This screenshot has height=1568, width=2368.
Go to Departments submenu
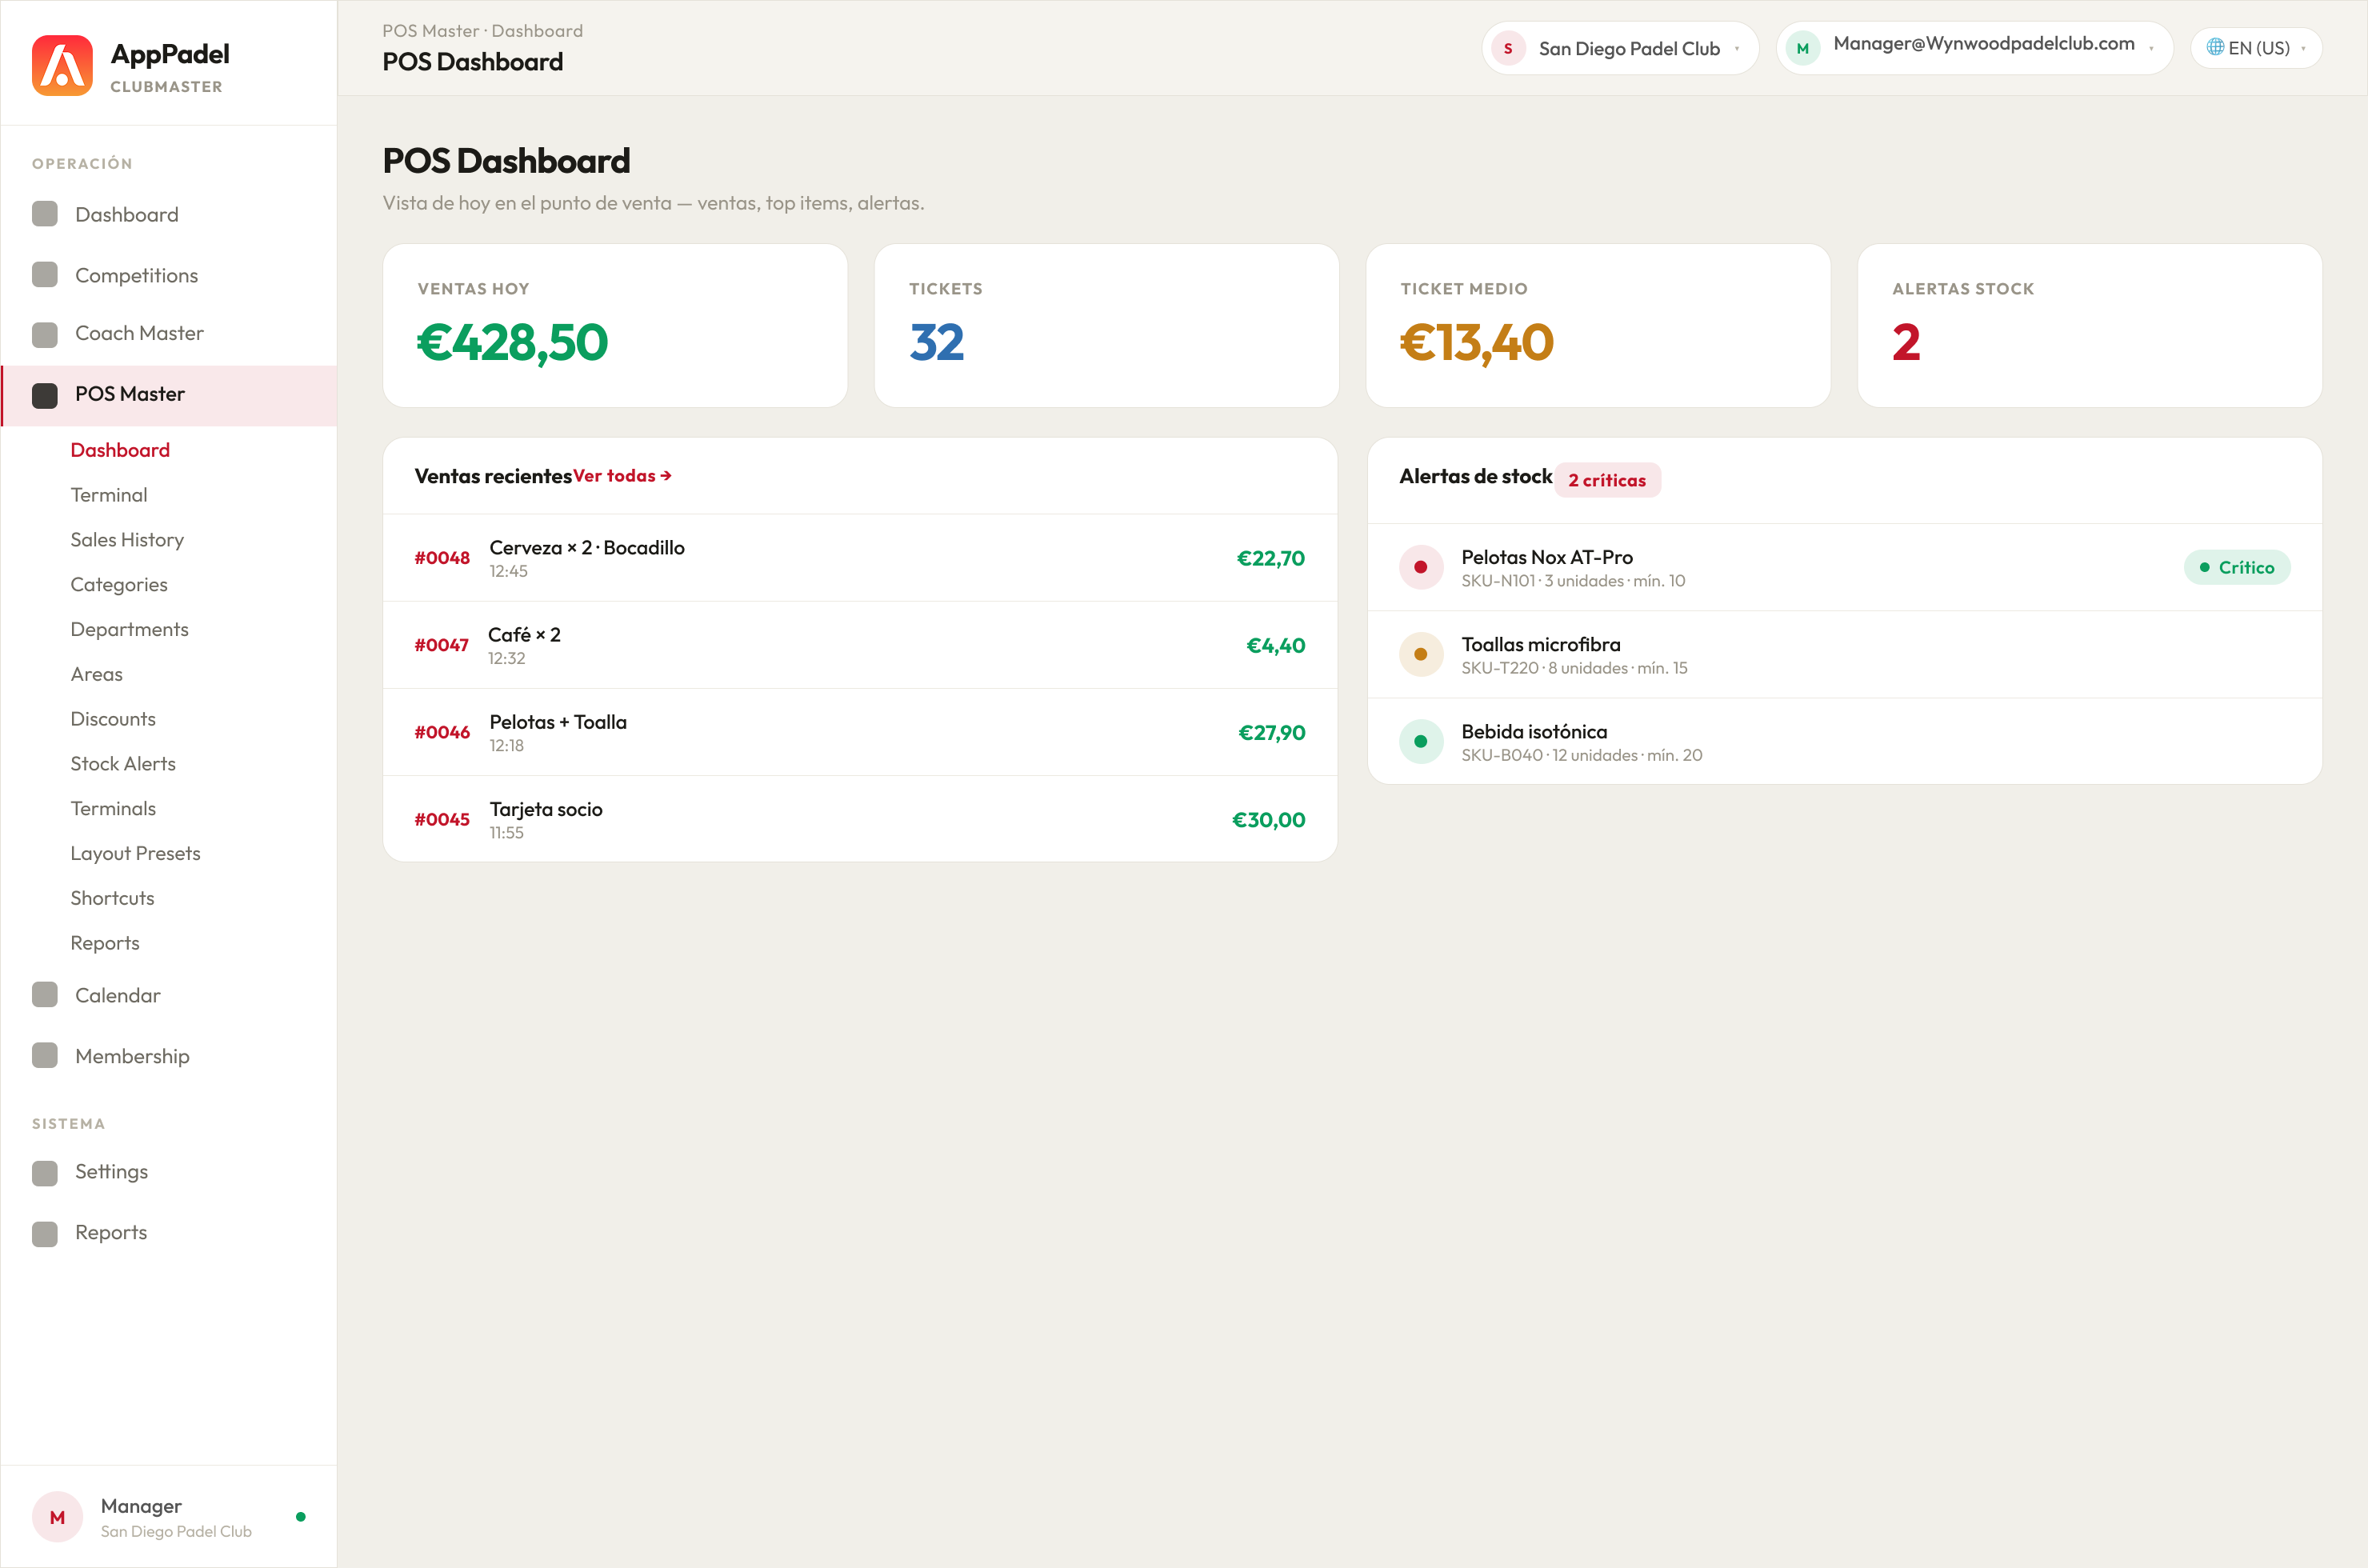[129, 629]
